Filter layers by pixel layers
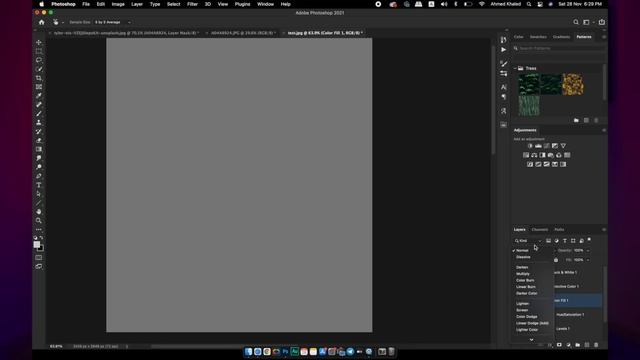 (549, 241)
